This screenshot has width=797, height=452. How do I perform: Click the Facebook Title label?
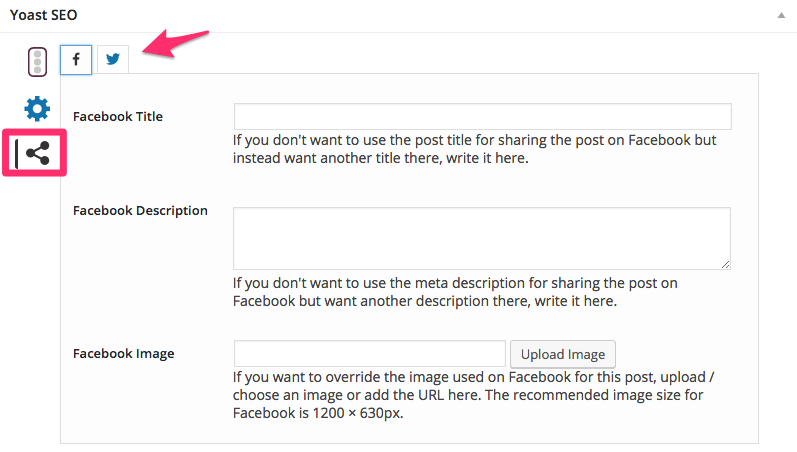coord(118,116)
